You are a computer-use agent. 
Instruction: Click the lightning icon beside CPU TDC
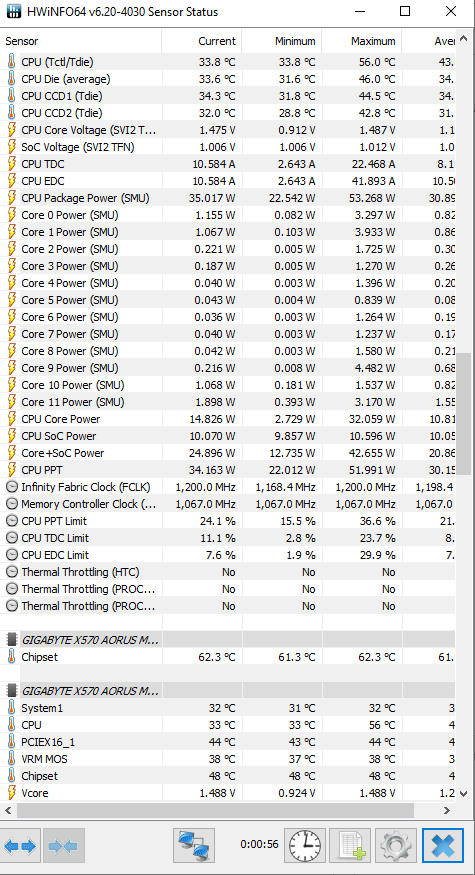11,164
